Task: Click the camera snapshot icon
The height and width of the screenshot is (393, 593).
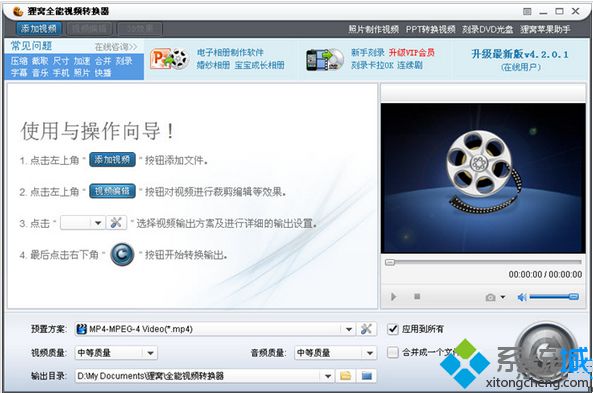Action: [x=490, y=298]
